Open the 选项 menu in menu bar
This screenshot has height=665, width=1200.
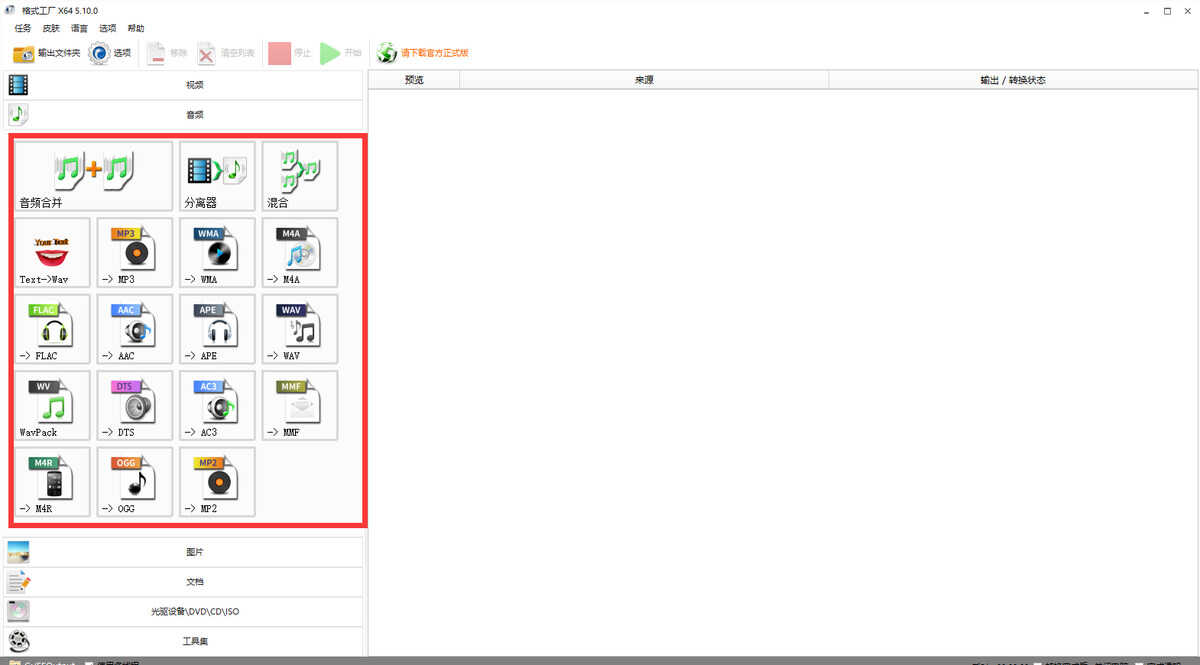pyautogui.click(x=107, y=28)
